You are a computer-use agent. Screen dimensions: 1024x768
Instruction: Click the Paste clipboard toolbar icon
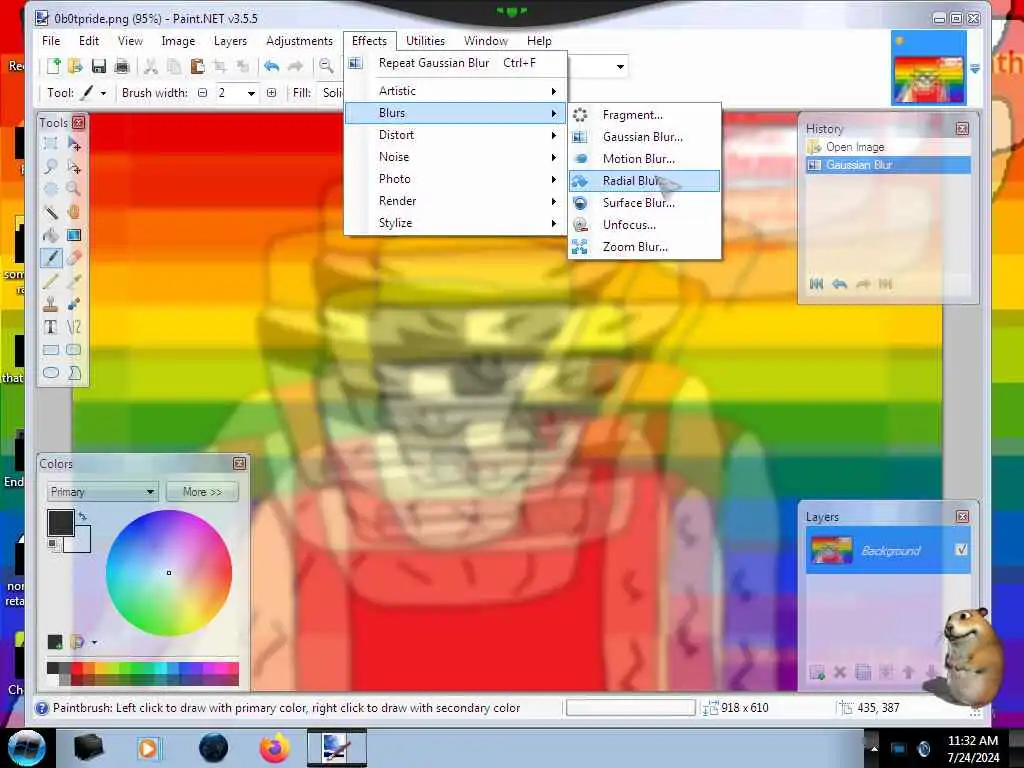click(x=197, y=66)
